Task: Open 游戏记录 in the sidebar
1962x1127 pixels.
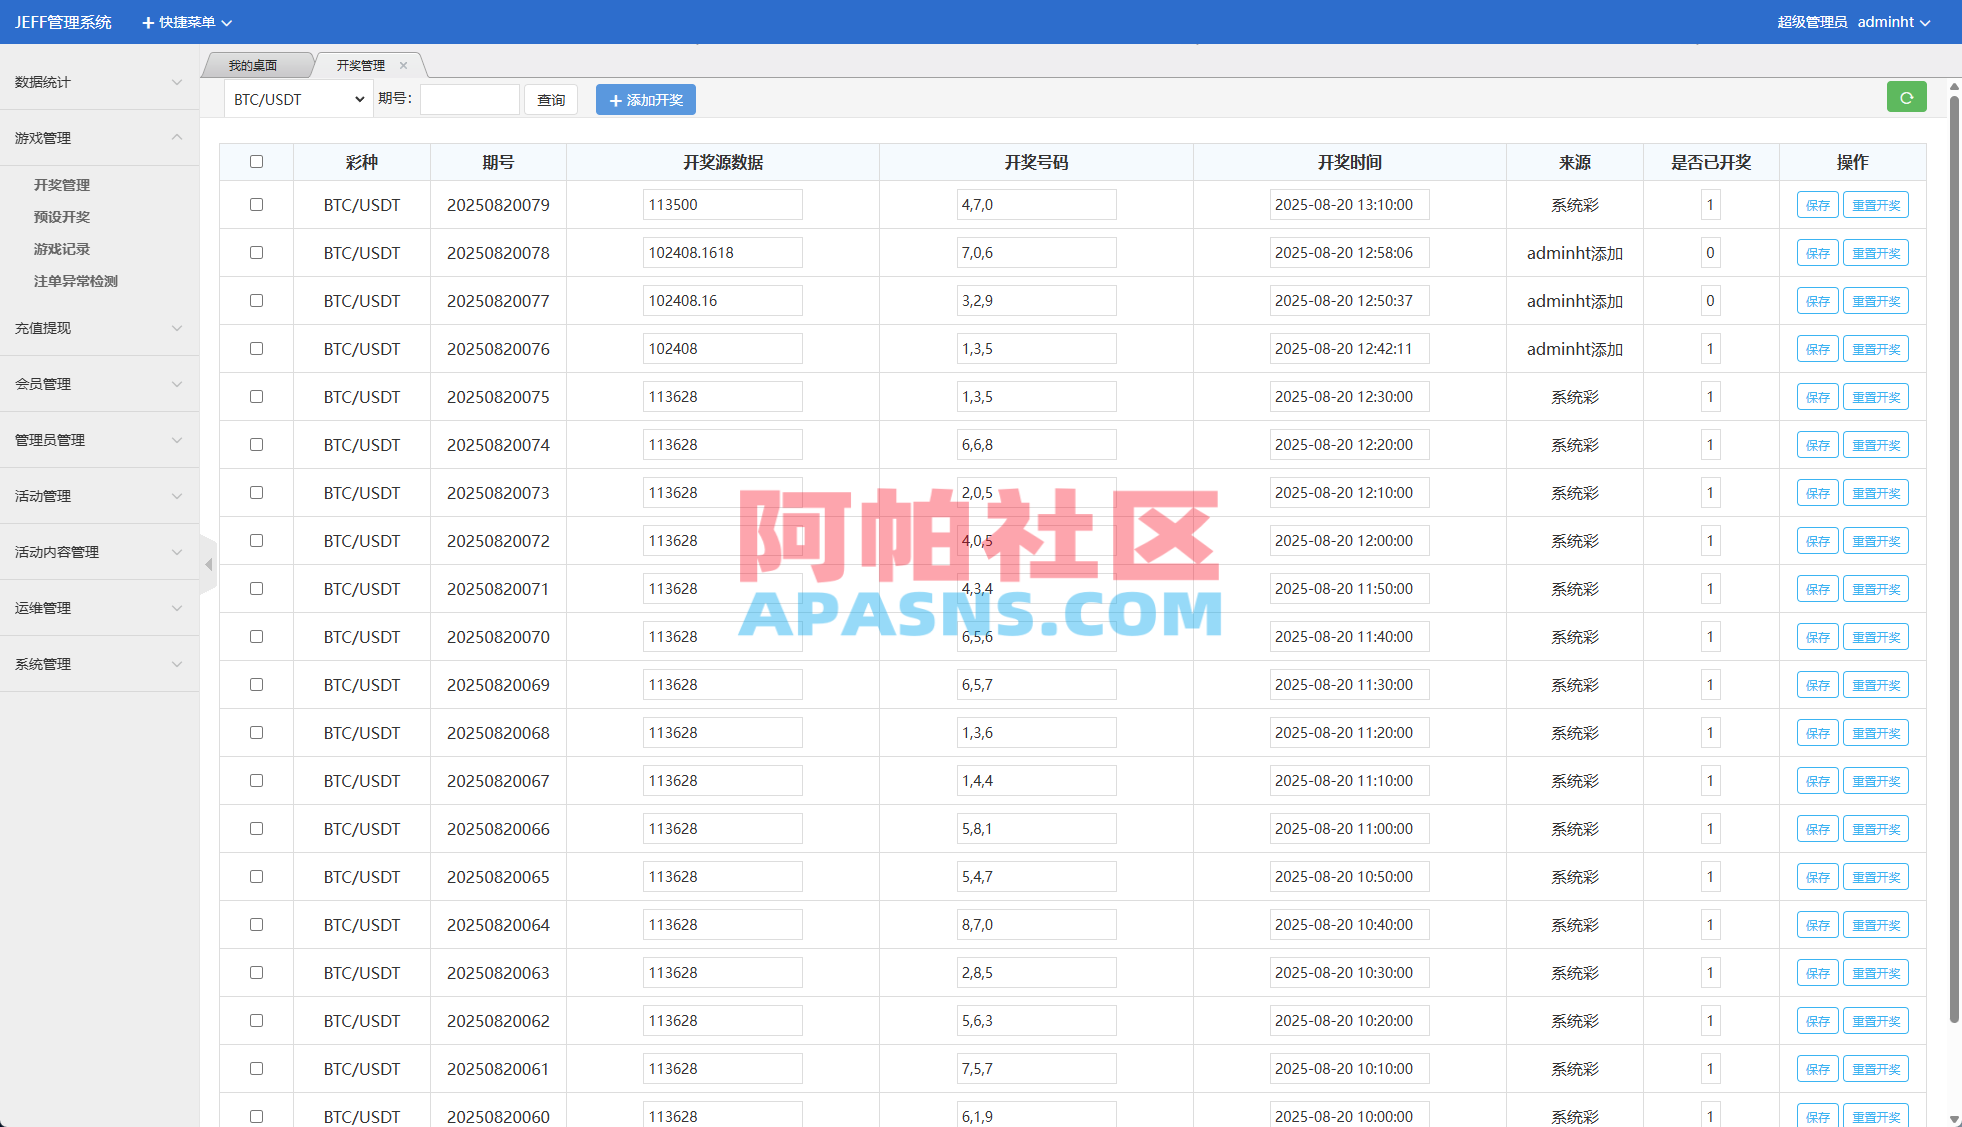Action: (x=60, y=249)
